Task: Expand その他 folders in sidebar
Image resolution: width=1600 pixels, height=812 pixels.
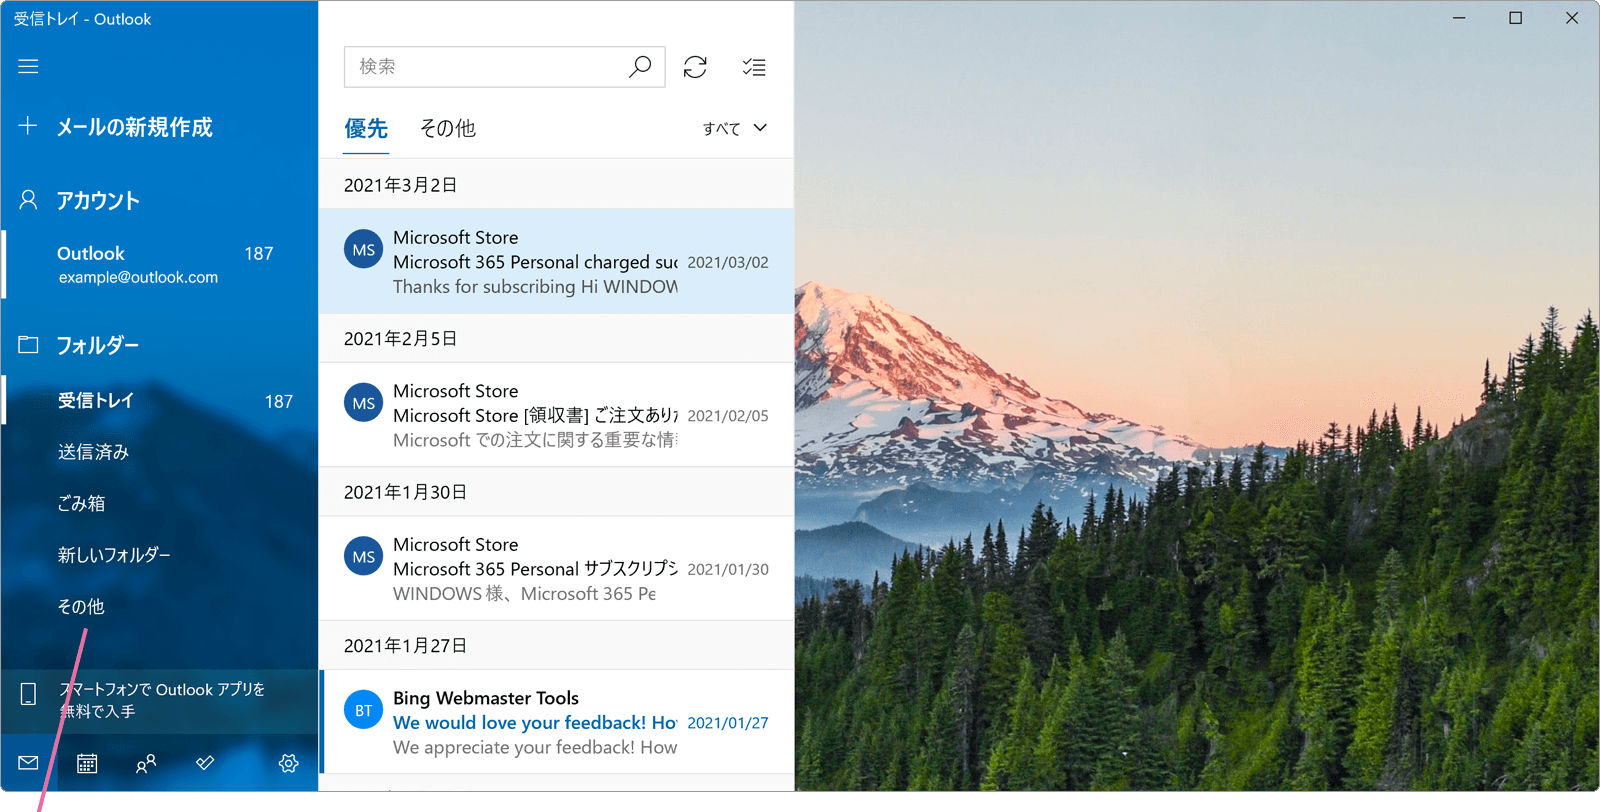Action: click(81, 606)
